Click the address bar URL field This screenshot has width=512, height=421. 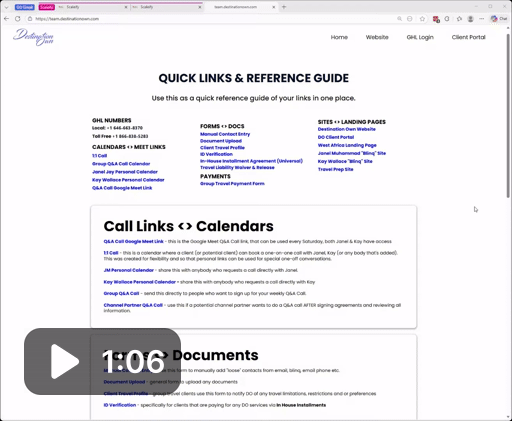click(x=213, y=19)
